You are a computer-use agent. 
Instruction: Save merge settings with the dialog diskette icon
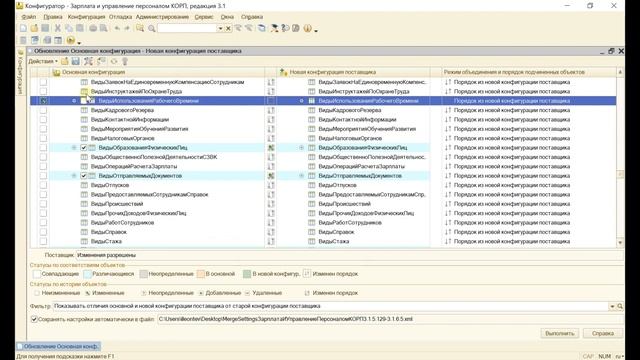[x=76, y=61]
